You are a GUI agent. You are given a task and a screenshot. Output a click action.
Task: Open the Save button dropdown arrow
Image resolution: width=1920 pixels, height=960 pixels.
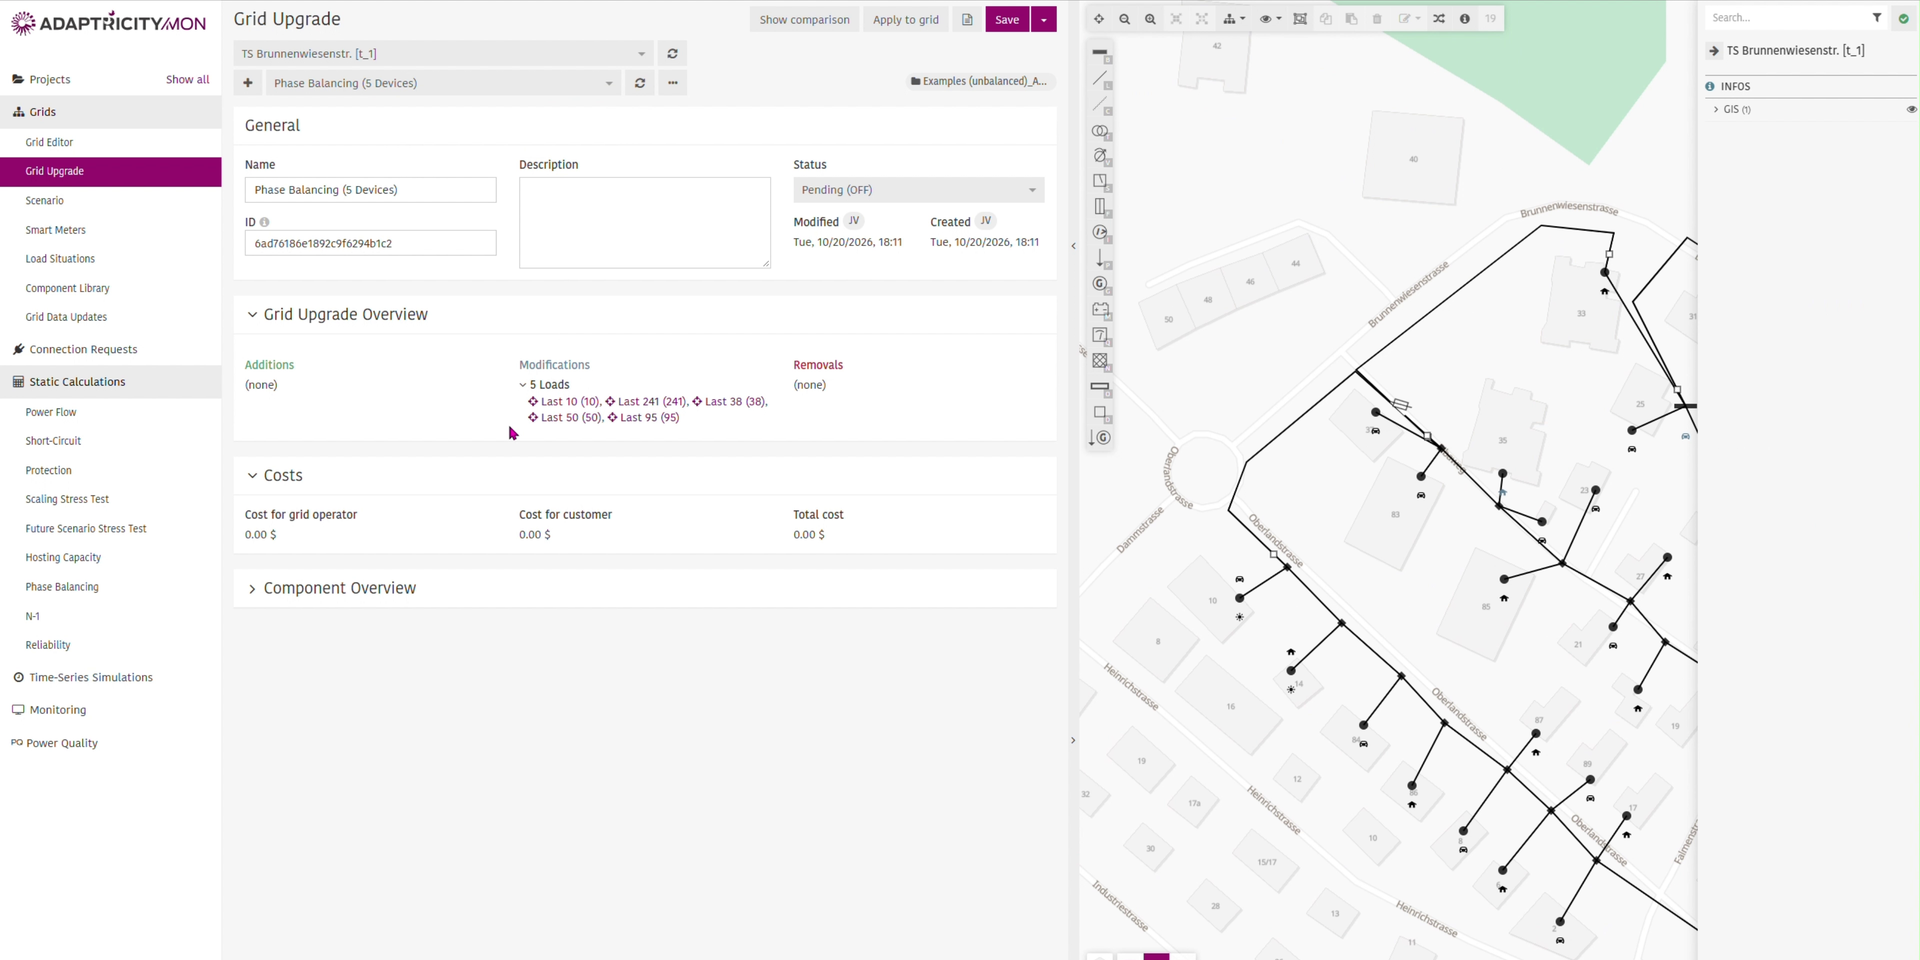click(x=1044, y=20)
